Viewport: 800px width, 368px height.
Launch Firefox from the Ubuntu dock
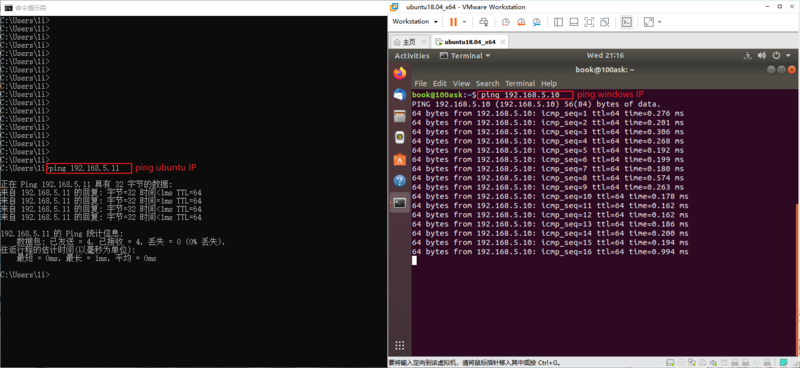[x=400, y=73]
